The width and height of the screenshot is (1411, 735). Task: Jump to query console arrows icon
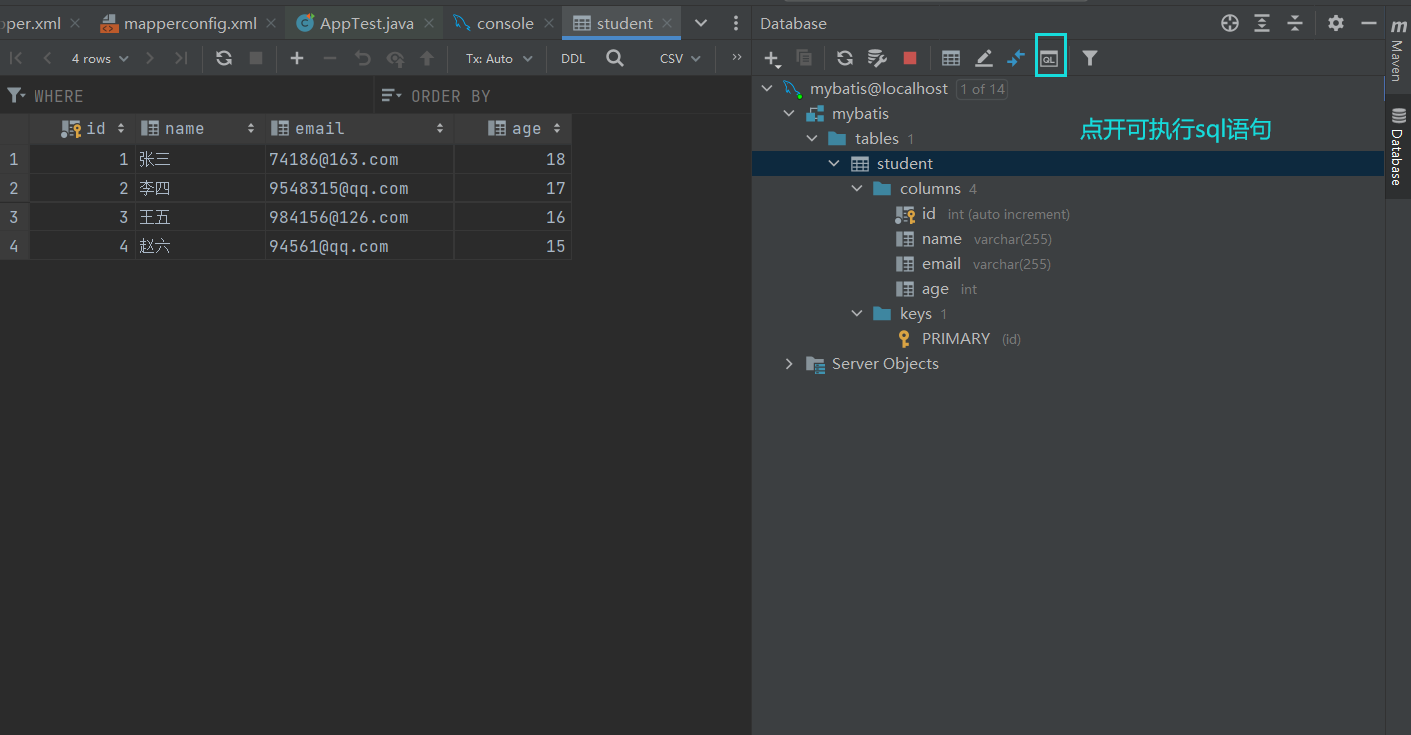(1016, 59)
